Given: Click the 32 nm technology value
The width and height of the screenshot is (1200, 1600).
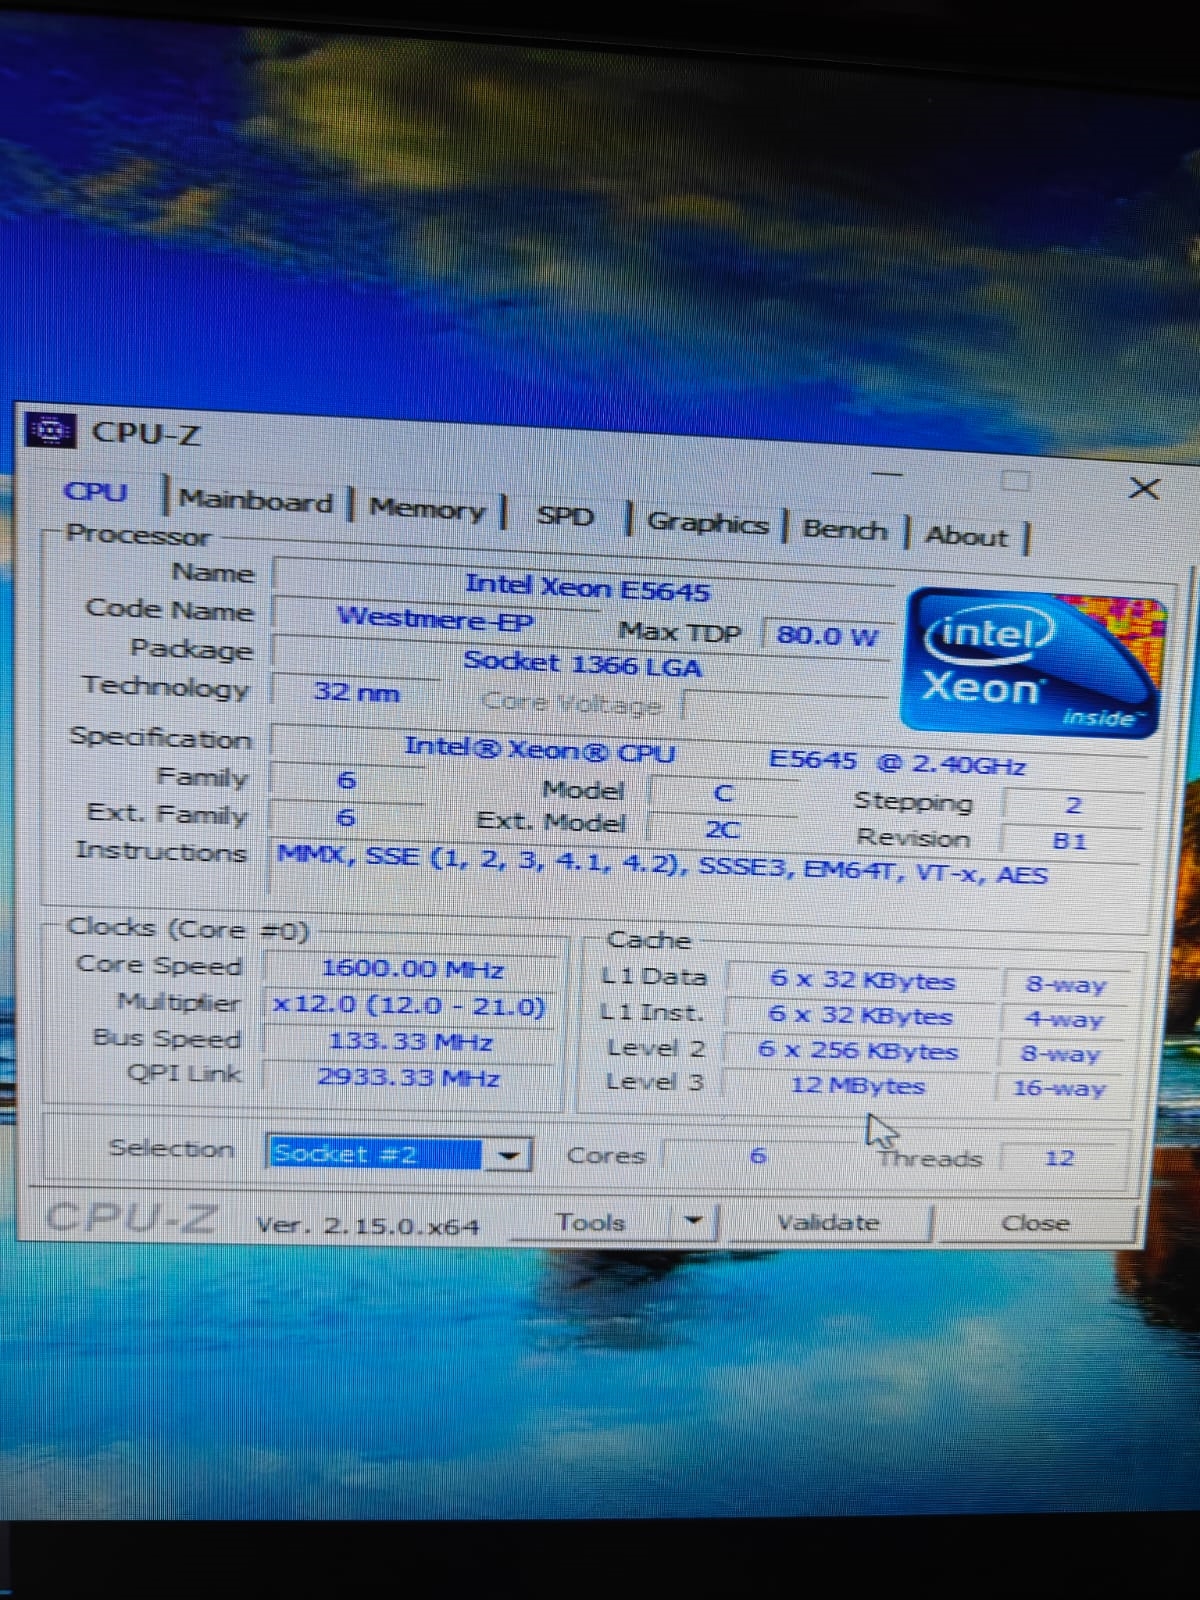Looking at the screenshot, I should coord(356,692).
